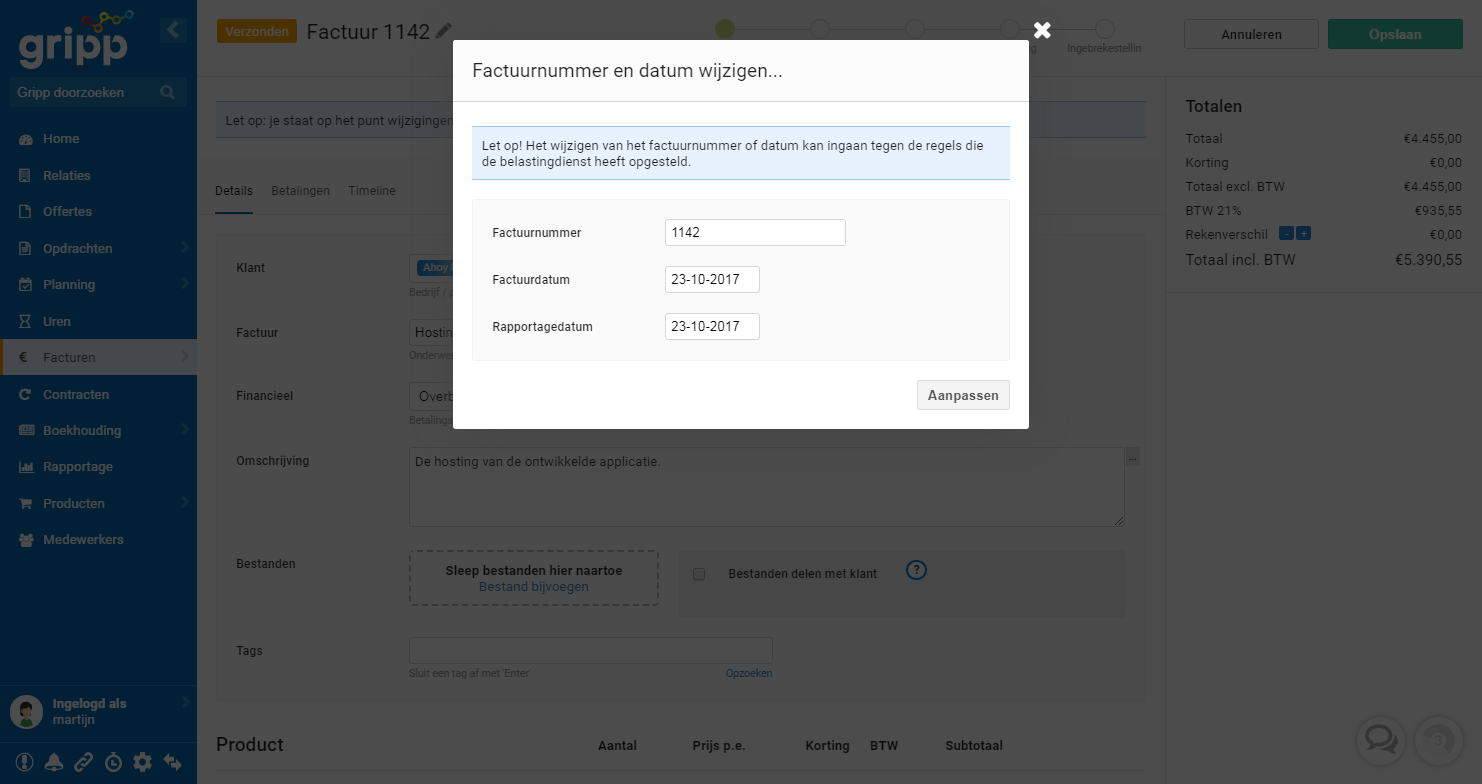Open notifications bell icon
This screenshot has height=784, width=1482.
point(54,762)
